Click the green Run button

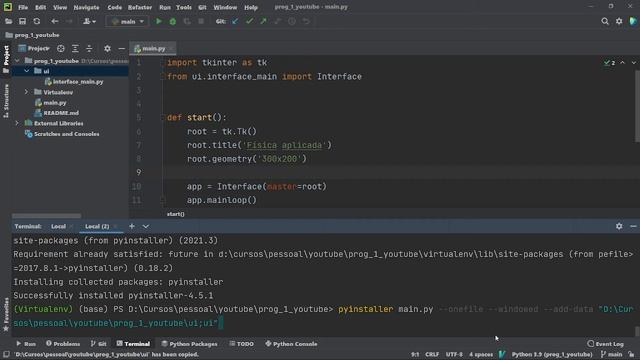[x=159, y=21]
